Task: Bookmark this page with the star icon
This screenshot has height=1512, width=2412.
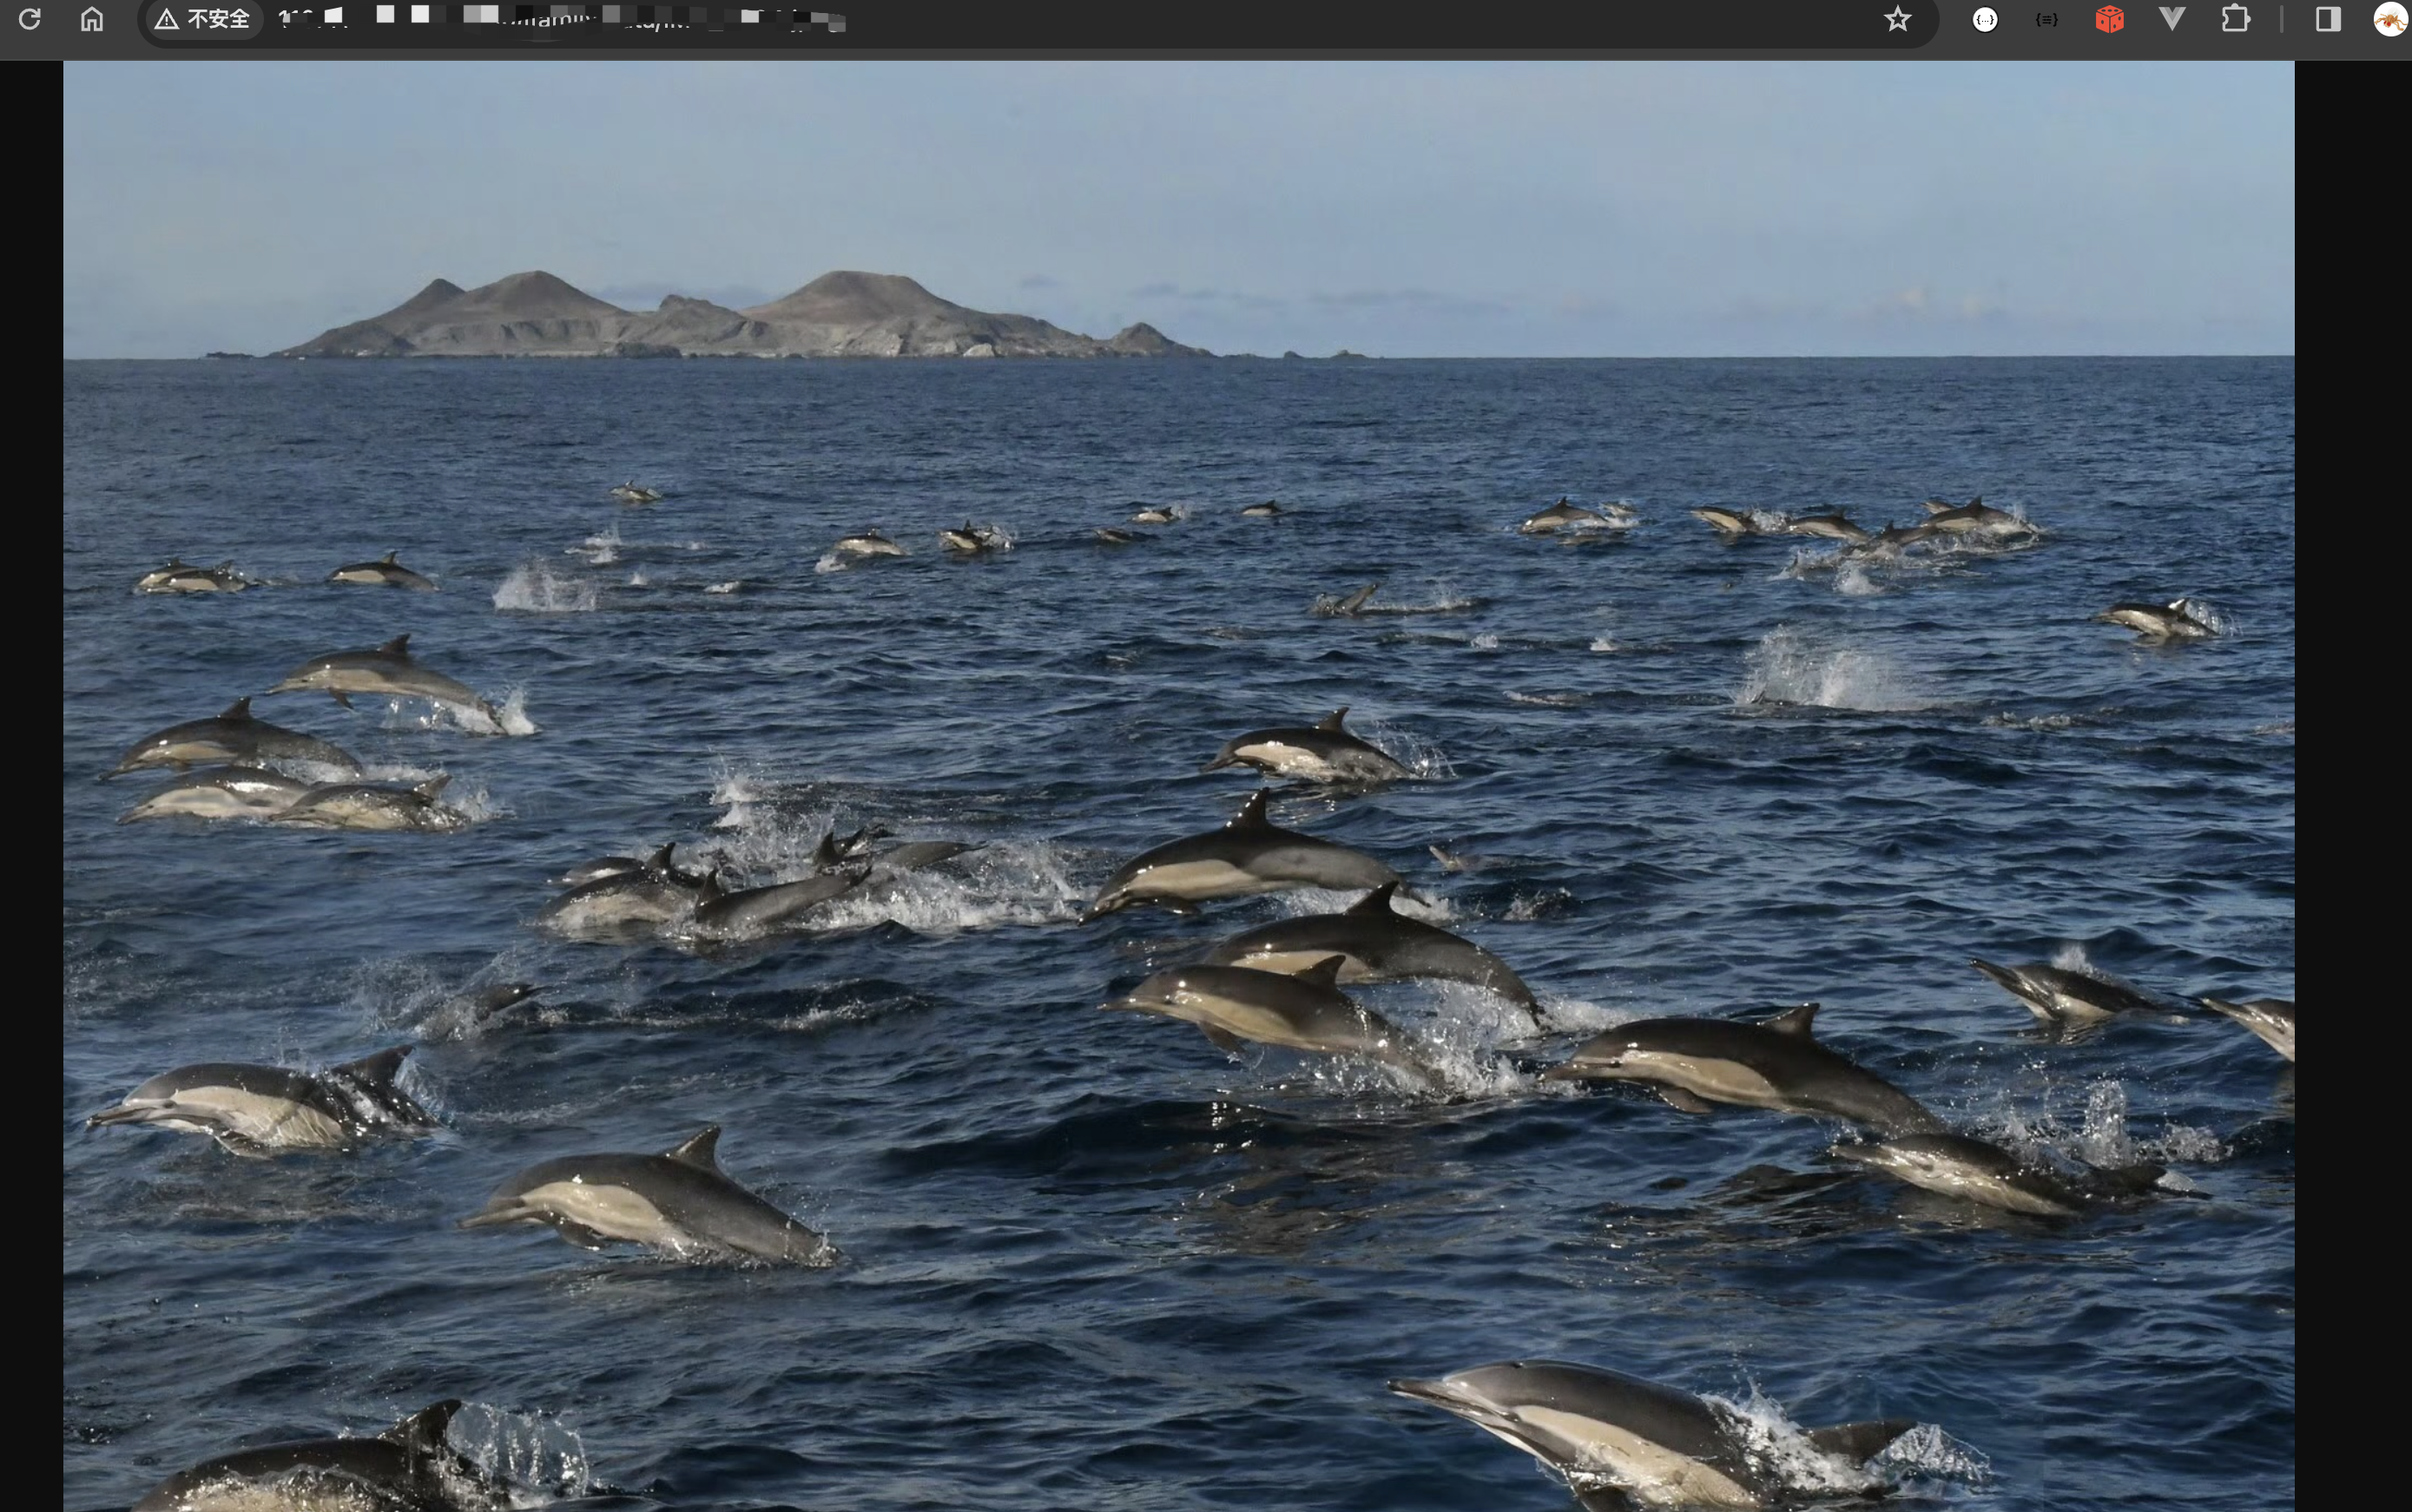Action: [1897, 19]
